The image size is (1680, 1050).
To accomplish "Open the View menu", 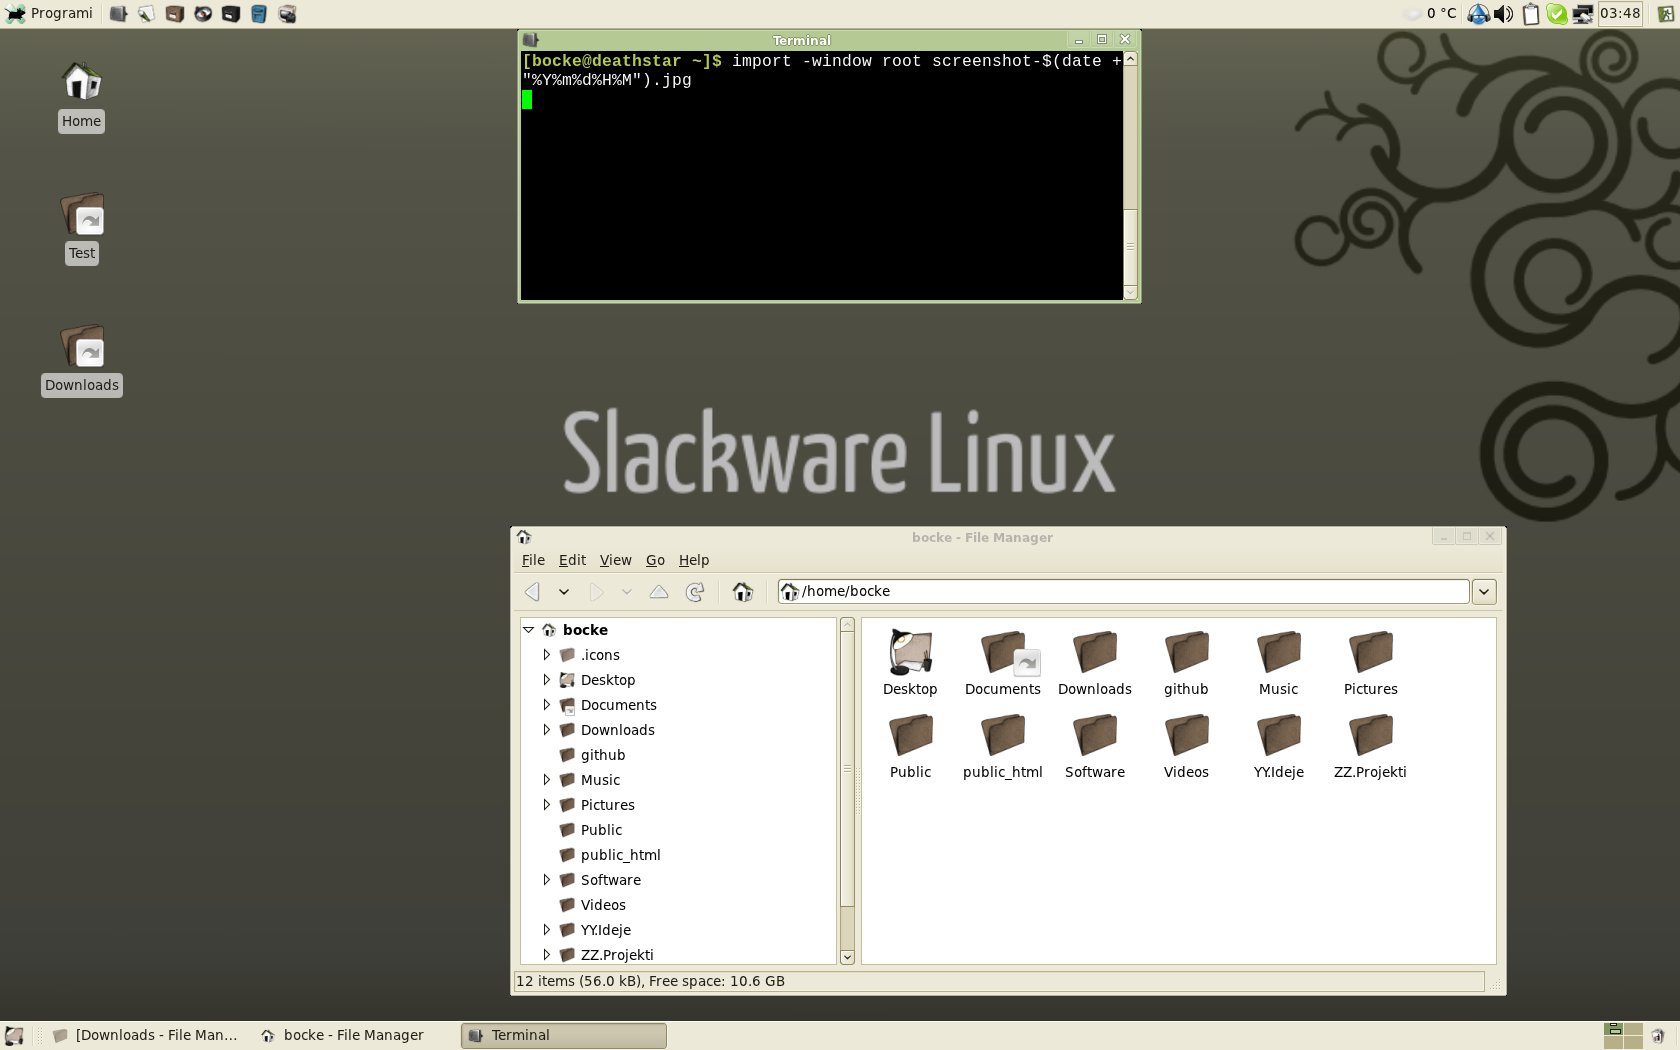I will (x=615, y=560).
